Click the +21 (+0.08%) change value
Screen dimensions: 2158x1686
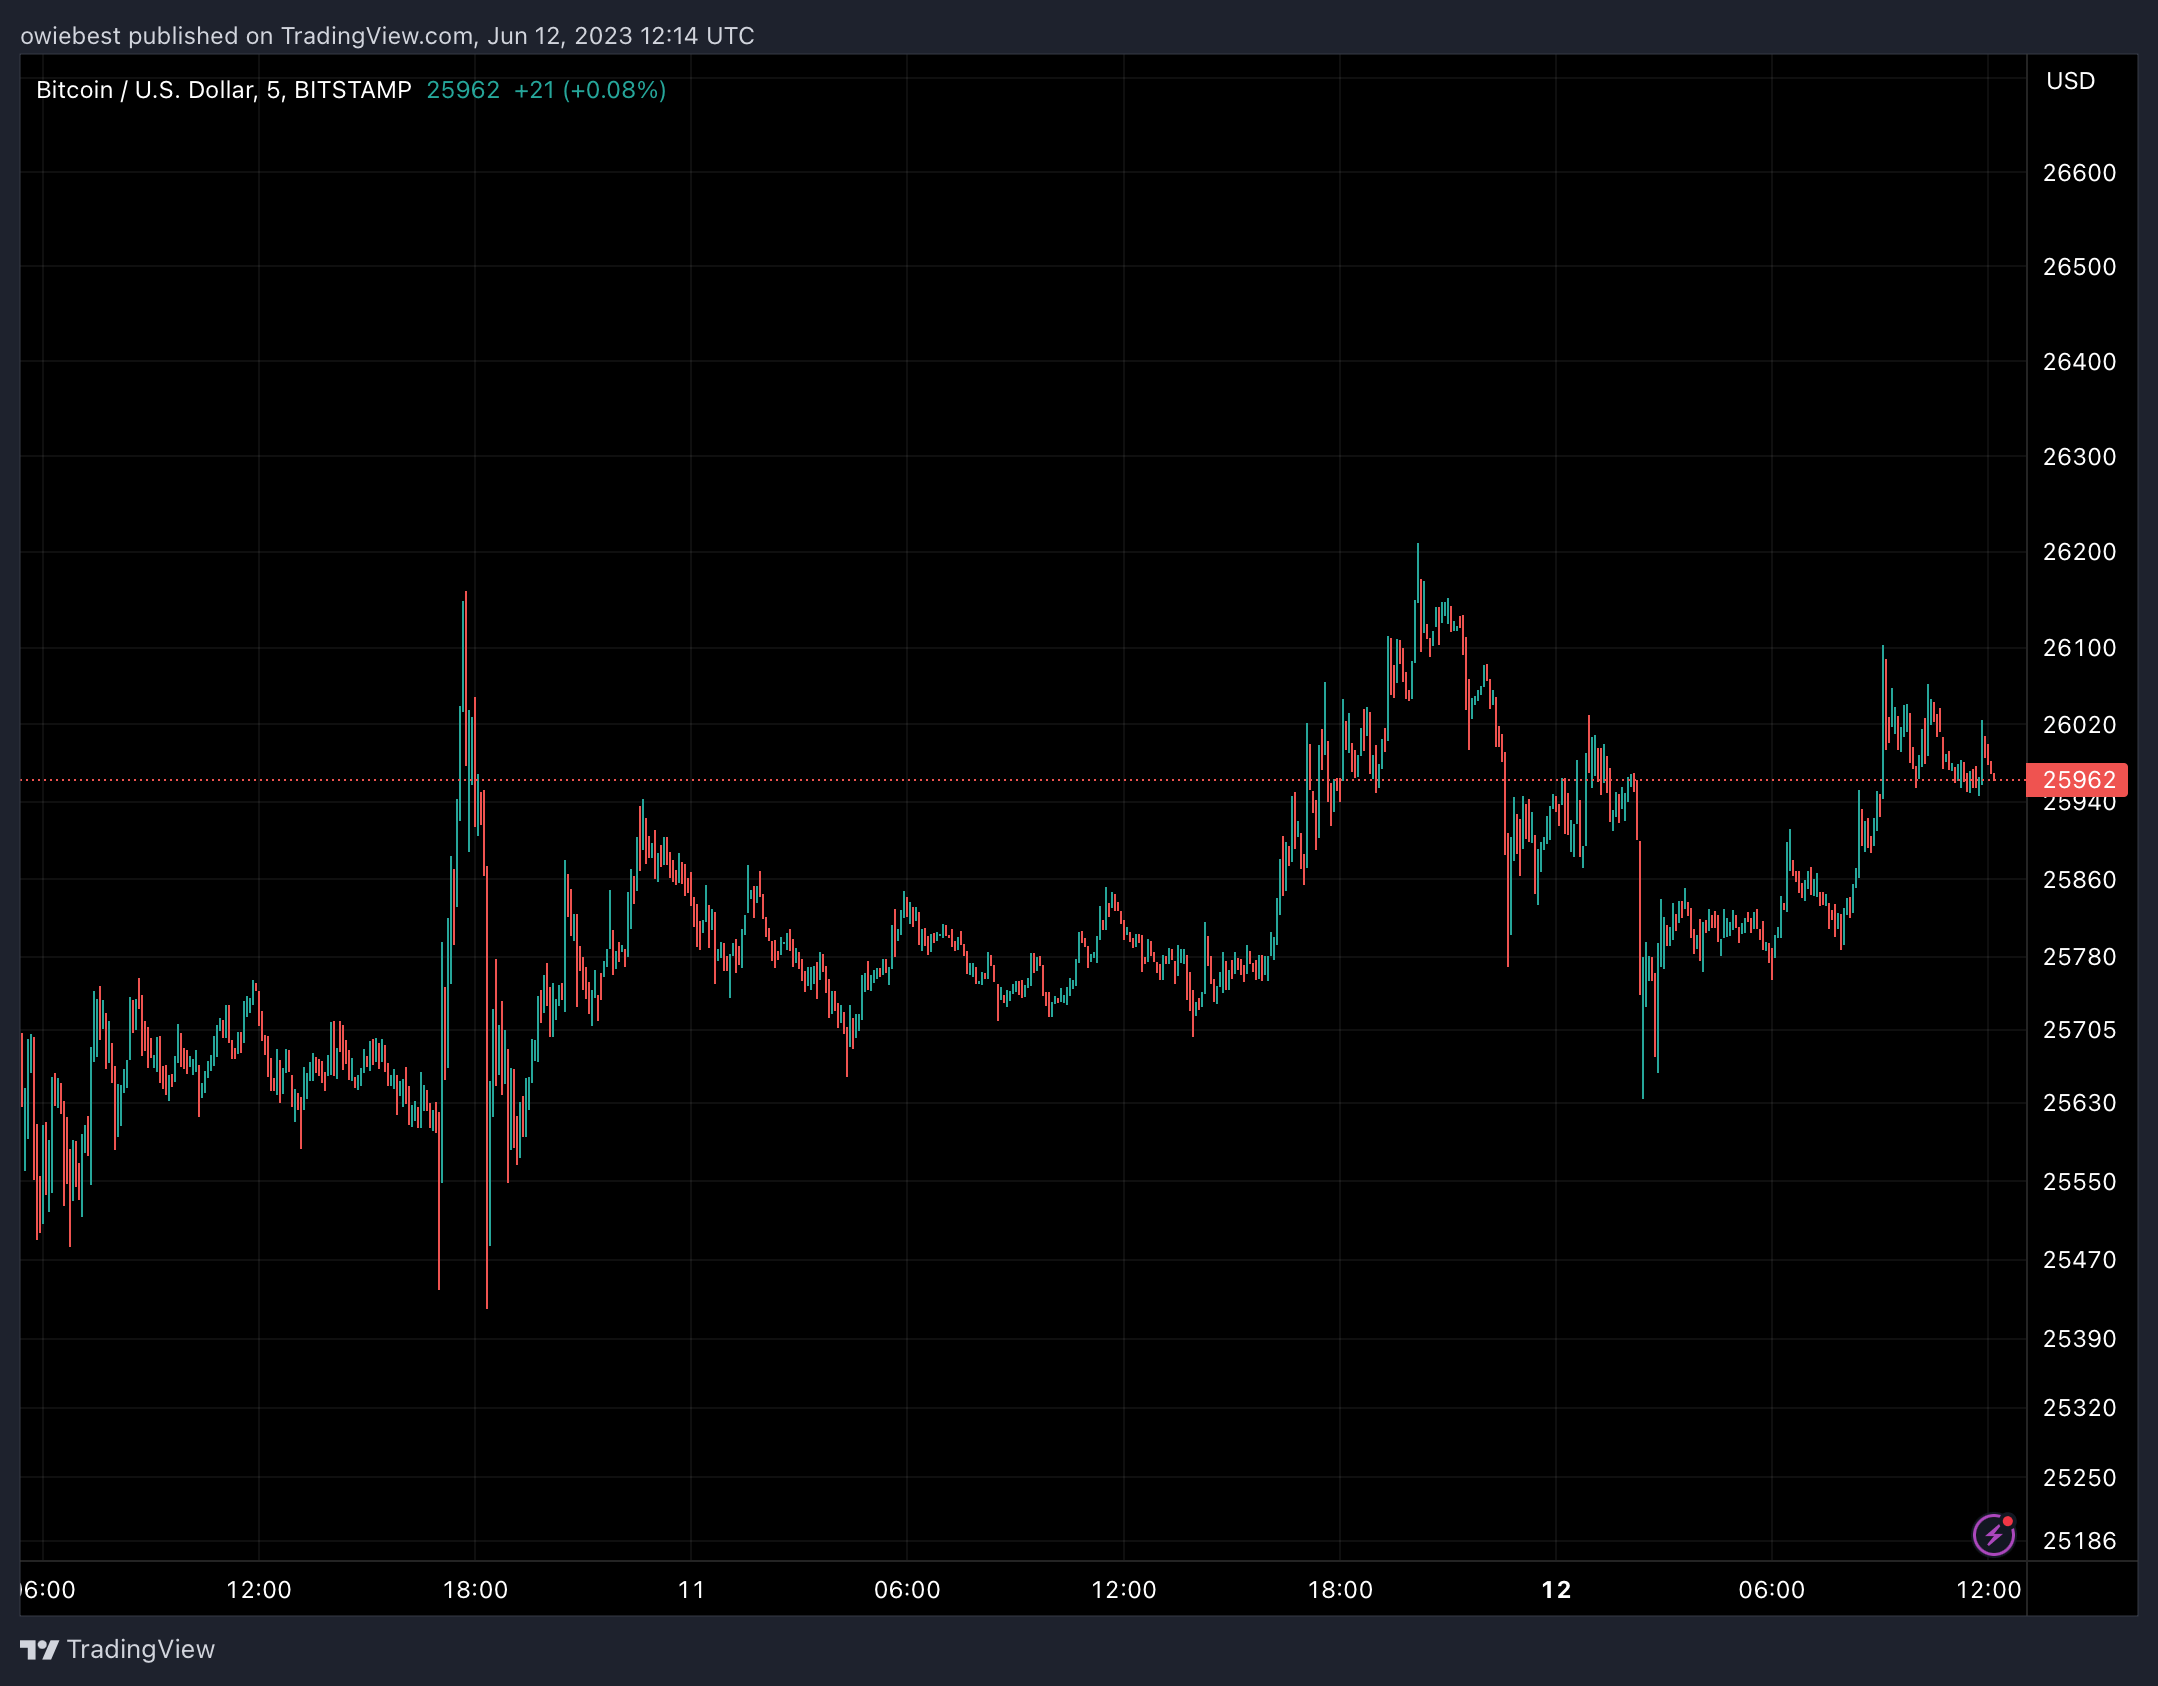pyautogui.click(x=589, y=90)
